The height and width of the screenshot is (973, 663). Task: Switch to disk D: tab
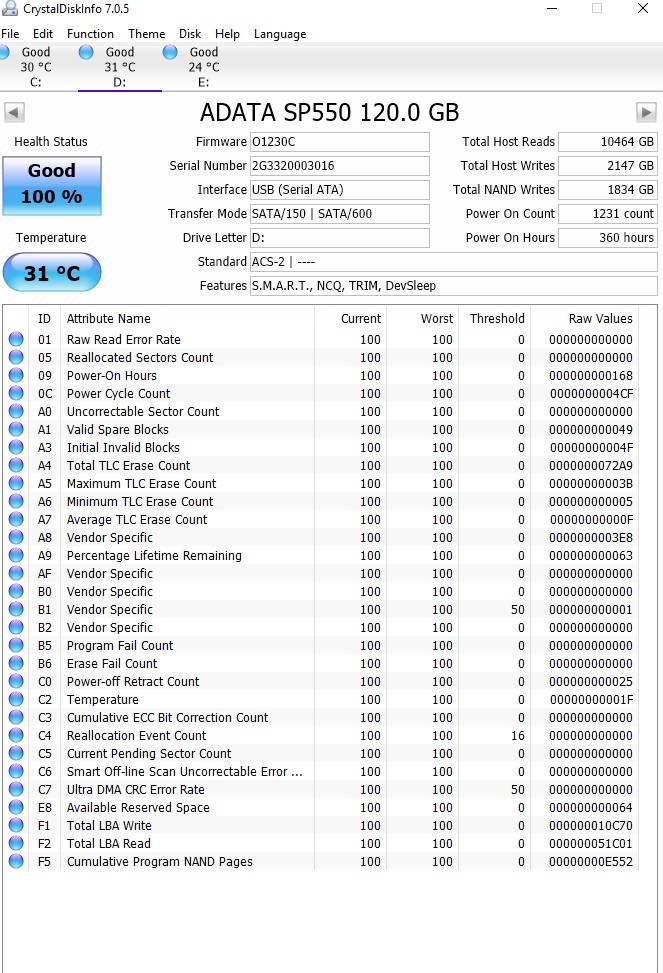119,67
